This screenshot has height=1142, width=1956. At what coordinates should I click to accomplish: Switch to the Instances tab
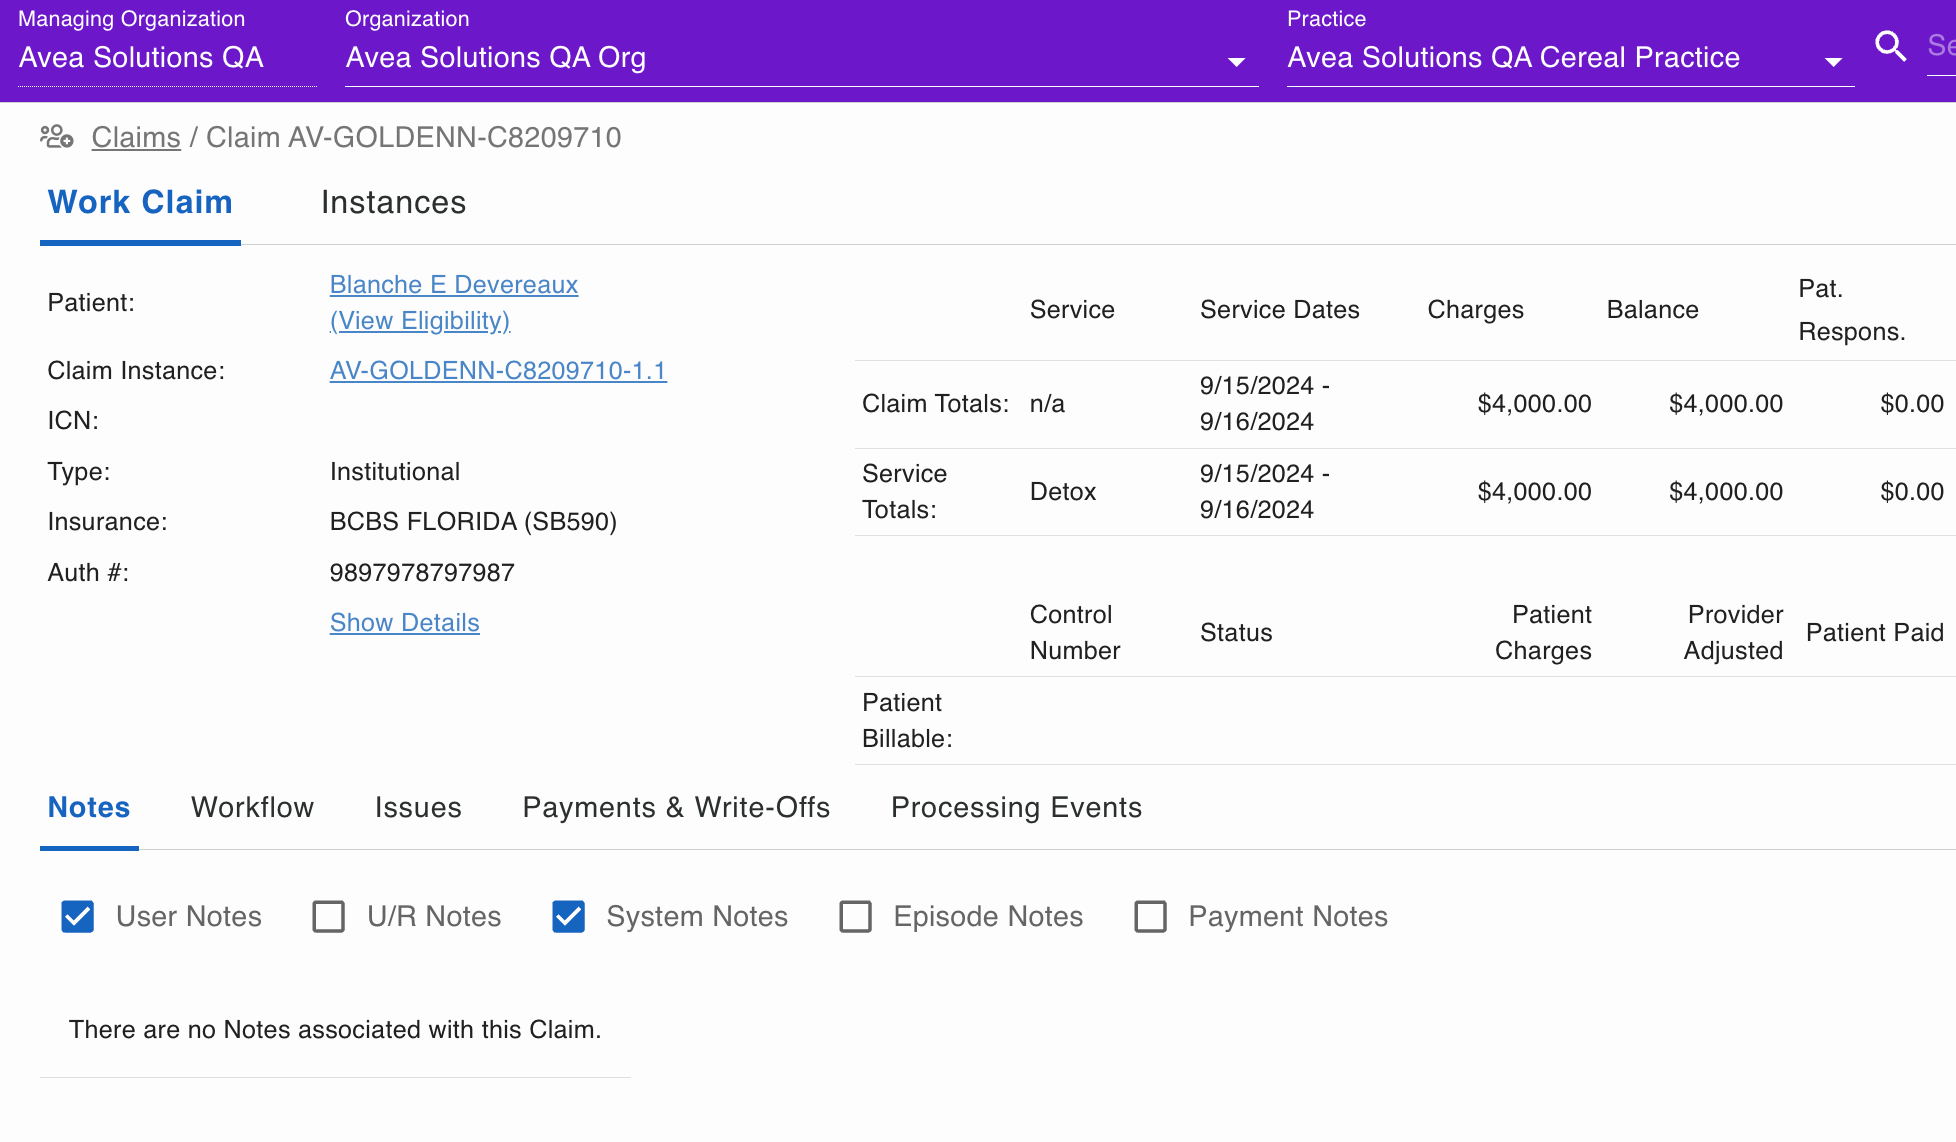pos(393,203)
